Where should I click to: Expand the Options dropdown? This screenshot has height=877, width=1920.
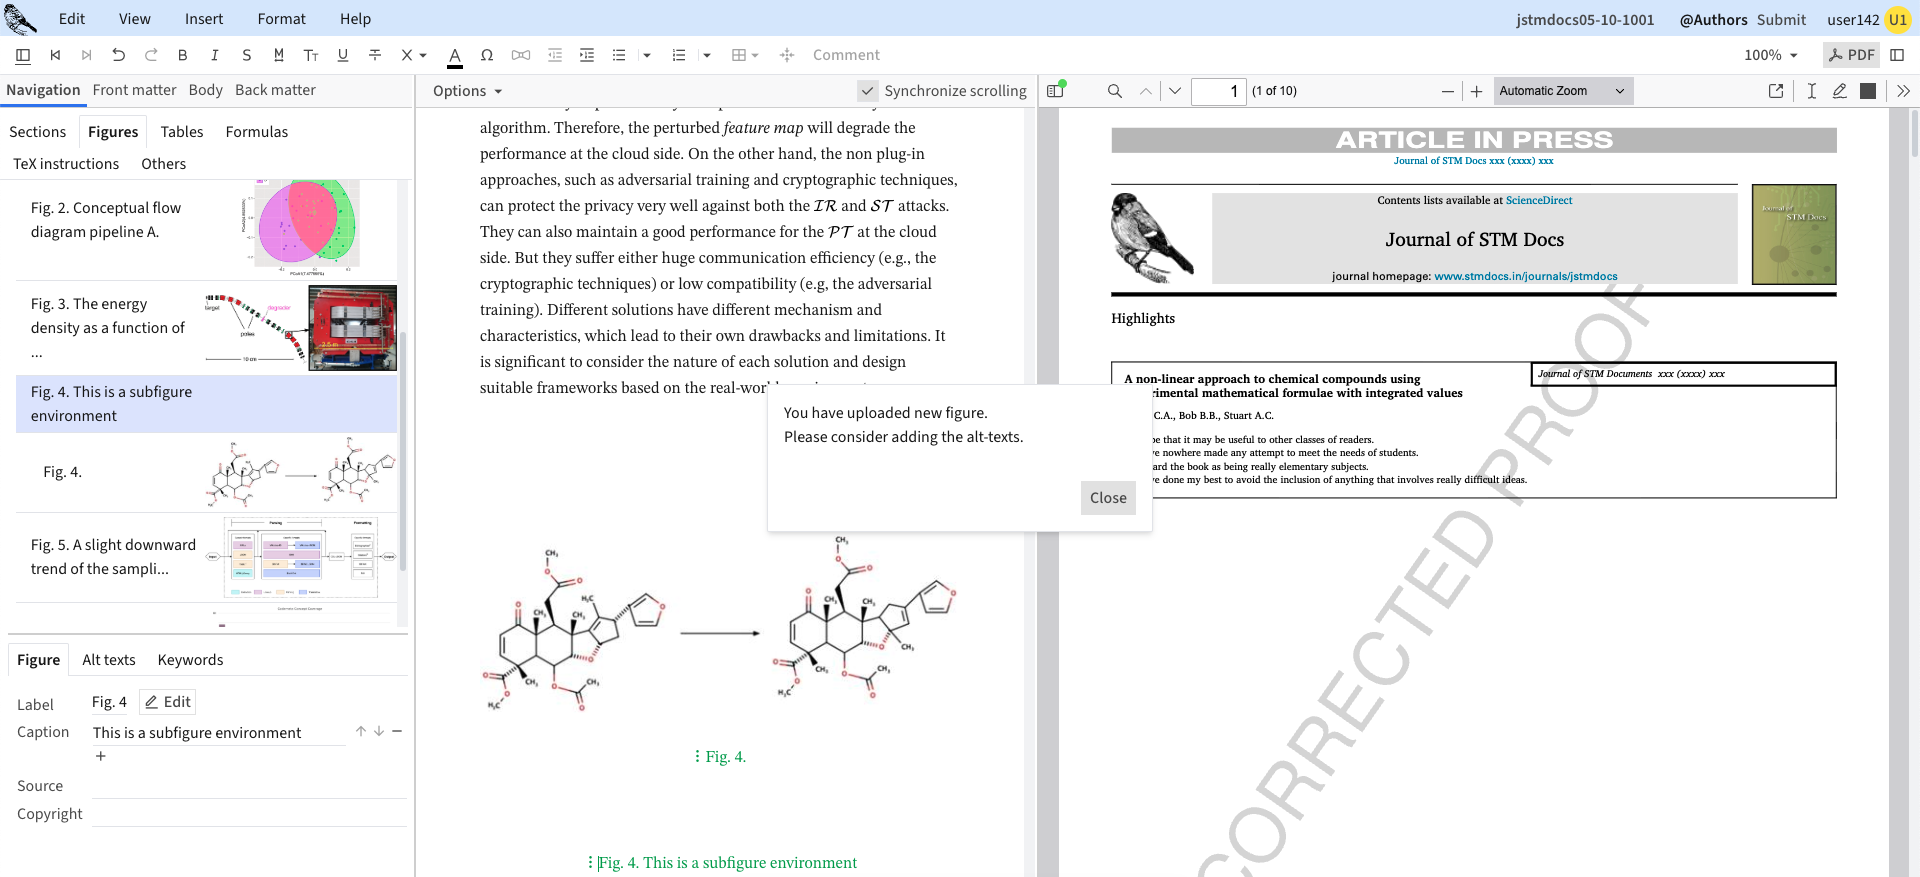tap(467, 91)
